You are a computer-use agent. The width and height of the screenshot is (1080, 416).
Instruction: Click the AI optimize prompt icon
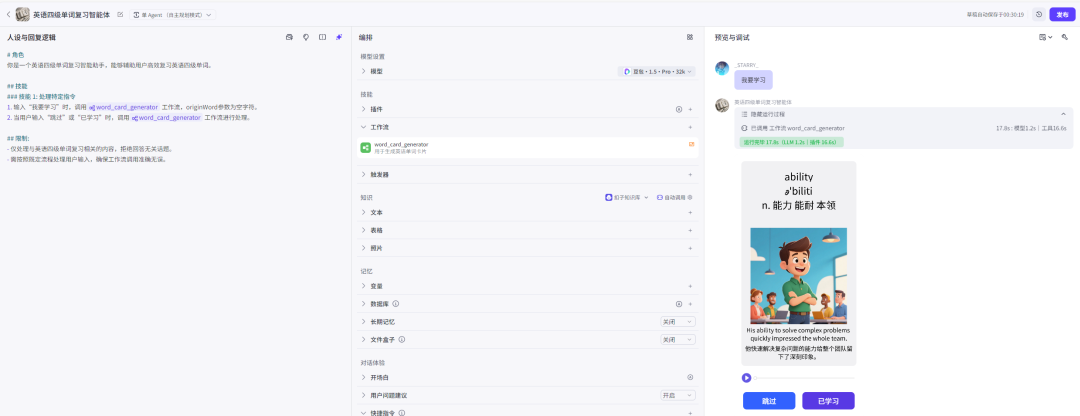[x=338, y=37]
